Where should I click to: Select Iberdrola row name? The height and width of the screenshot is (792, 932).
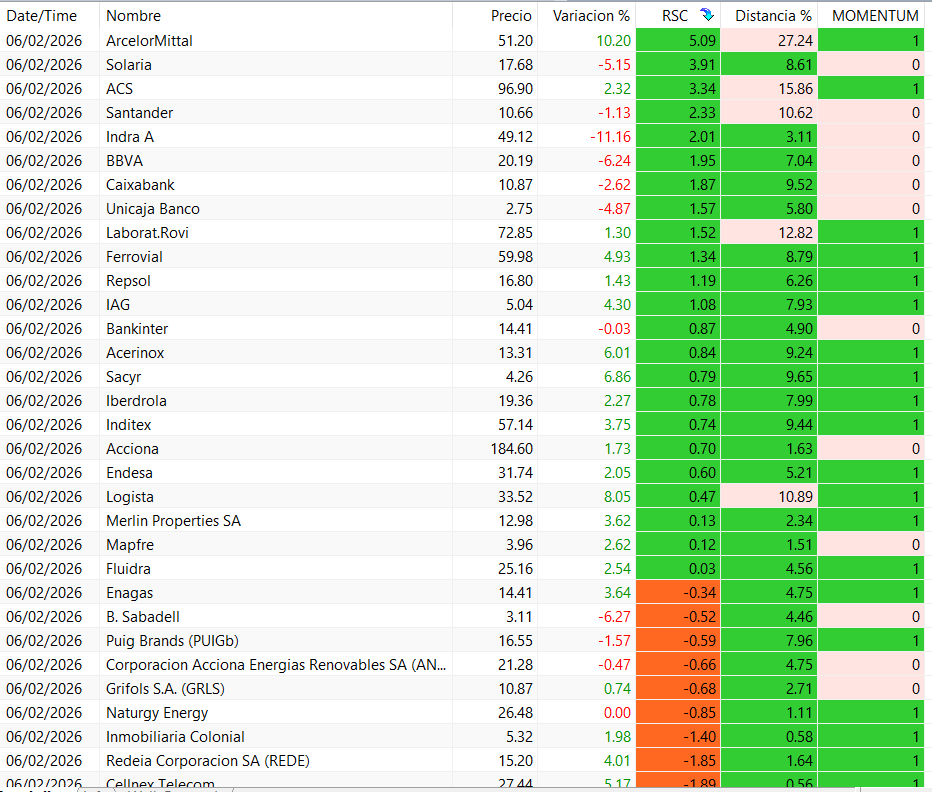click(136, 401)
